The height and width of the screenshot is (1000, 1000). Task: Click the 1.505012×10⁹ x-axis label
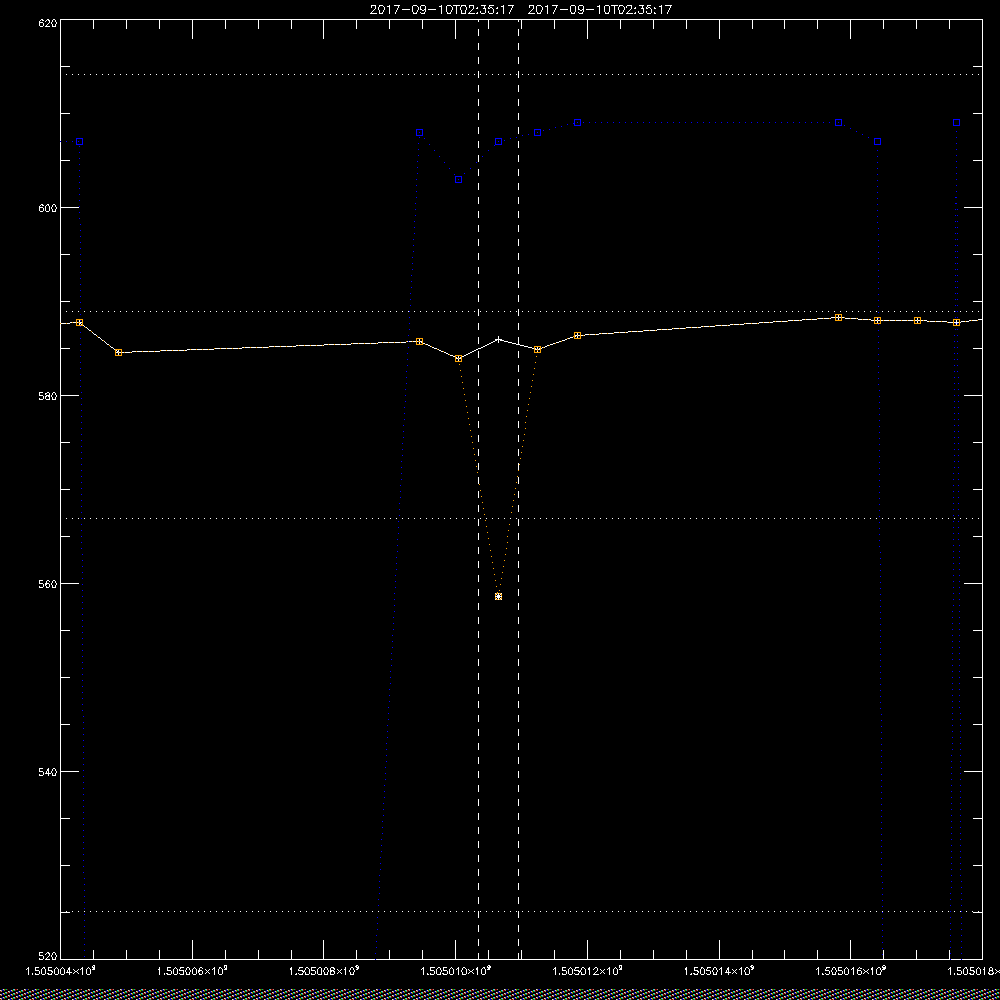point(588,971)
